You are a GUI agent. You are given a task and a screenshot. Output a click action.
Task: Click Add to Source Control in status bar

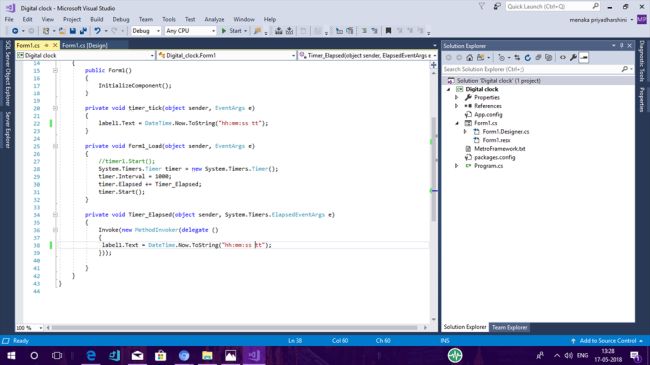(607, 341)
